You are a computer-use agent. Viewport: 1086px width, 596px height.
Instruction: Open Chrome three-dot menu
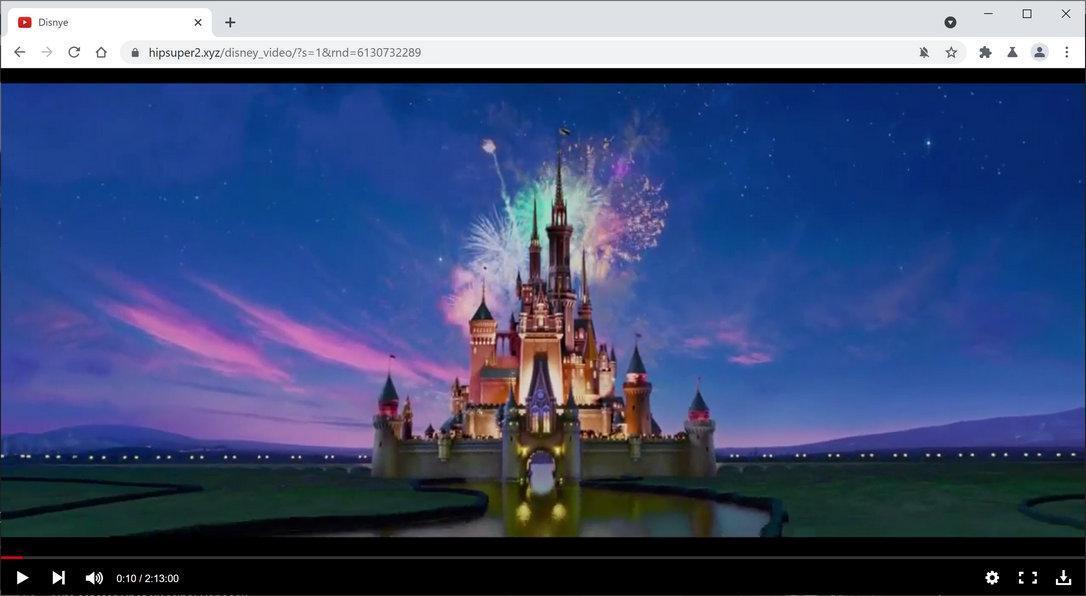click(x=1067, y=52)
